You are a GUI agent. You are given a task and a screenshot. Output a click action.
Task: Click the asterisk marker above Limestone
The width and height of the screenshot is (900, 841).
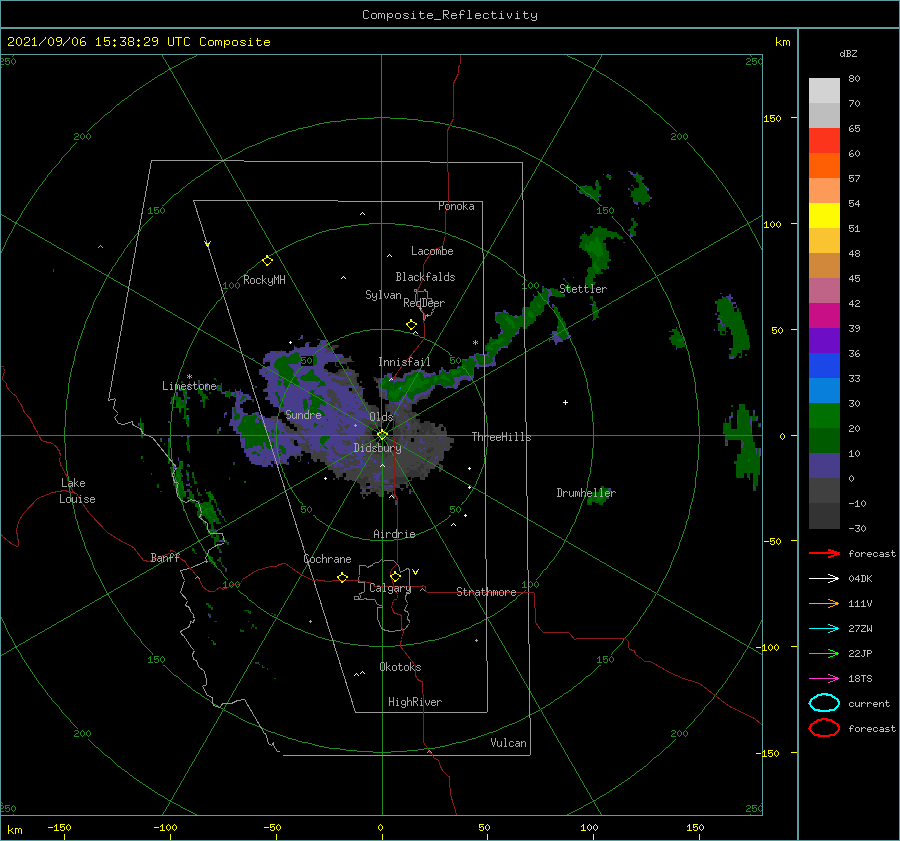(x=189, y=377)
